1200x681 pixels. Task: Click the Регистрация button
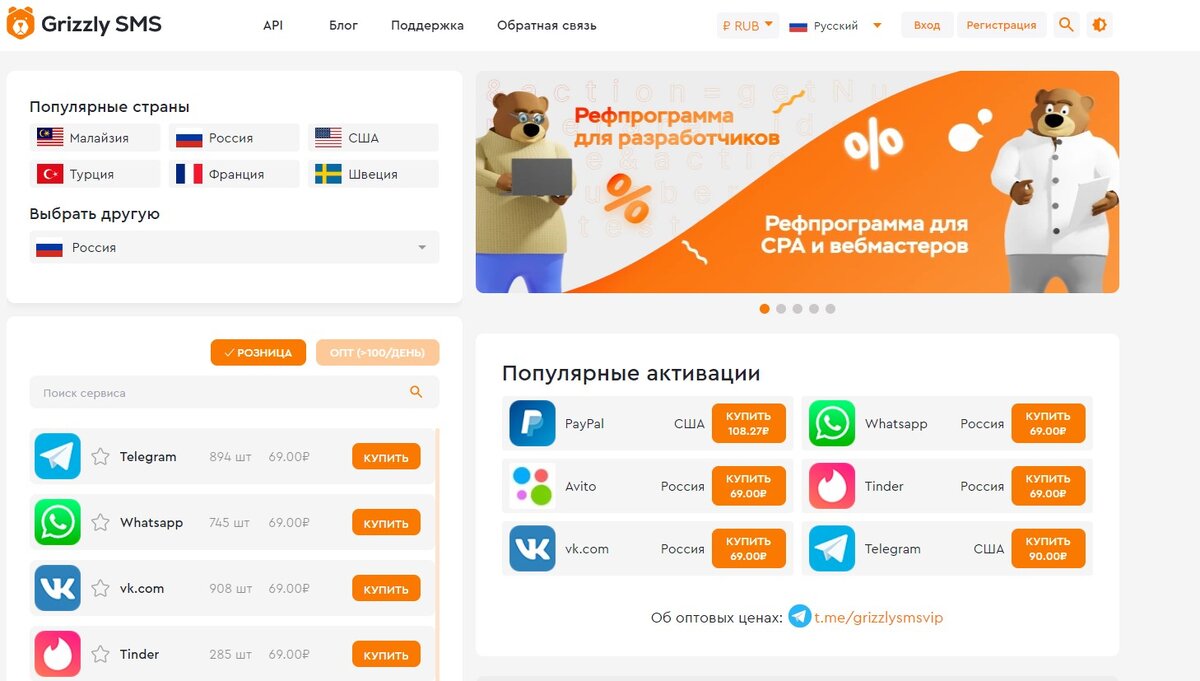pos(1001,25)
